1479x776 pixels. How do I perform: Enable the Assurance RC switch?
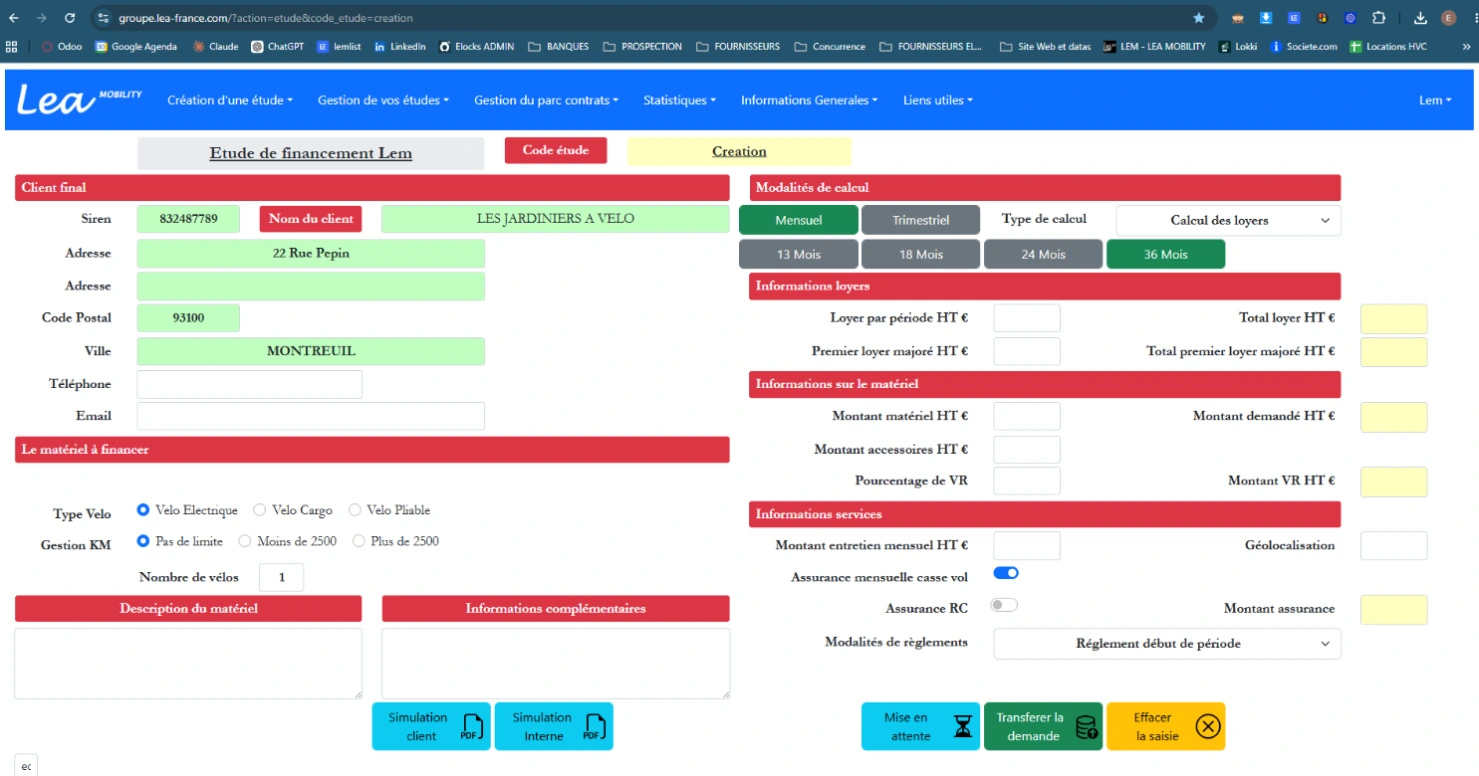coord(1004,605)
